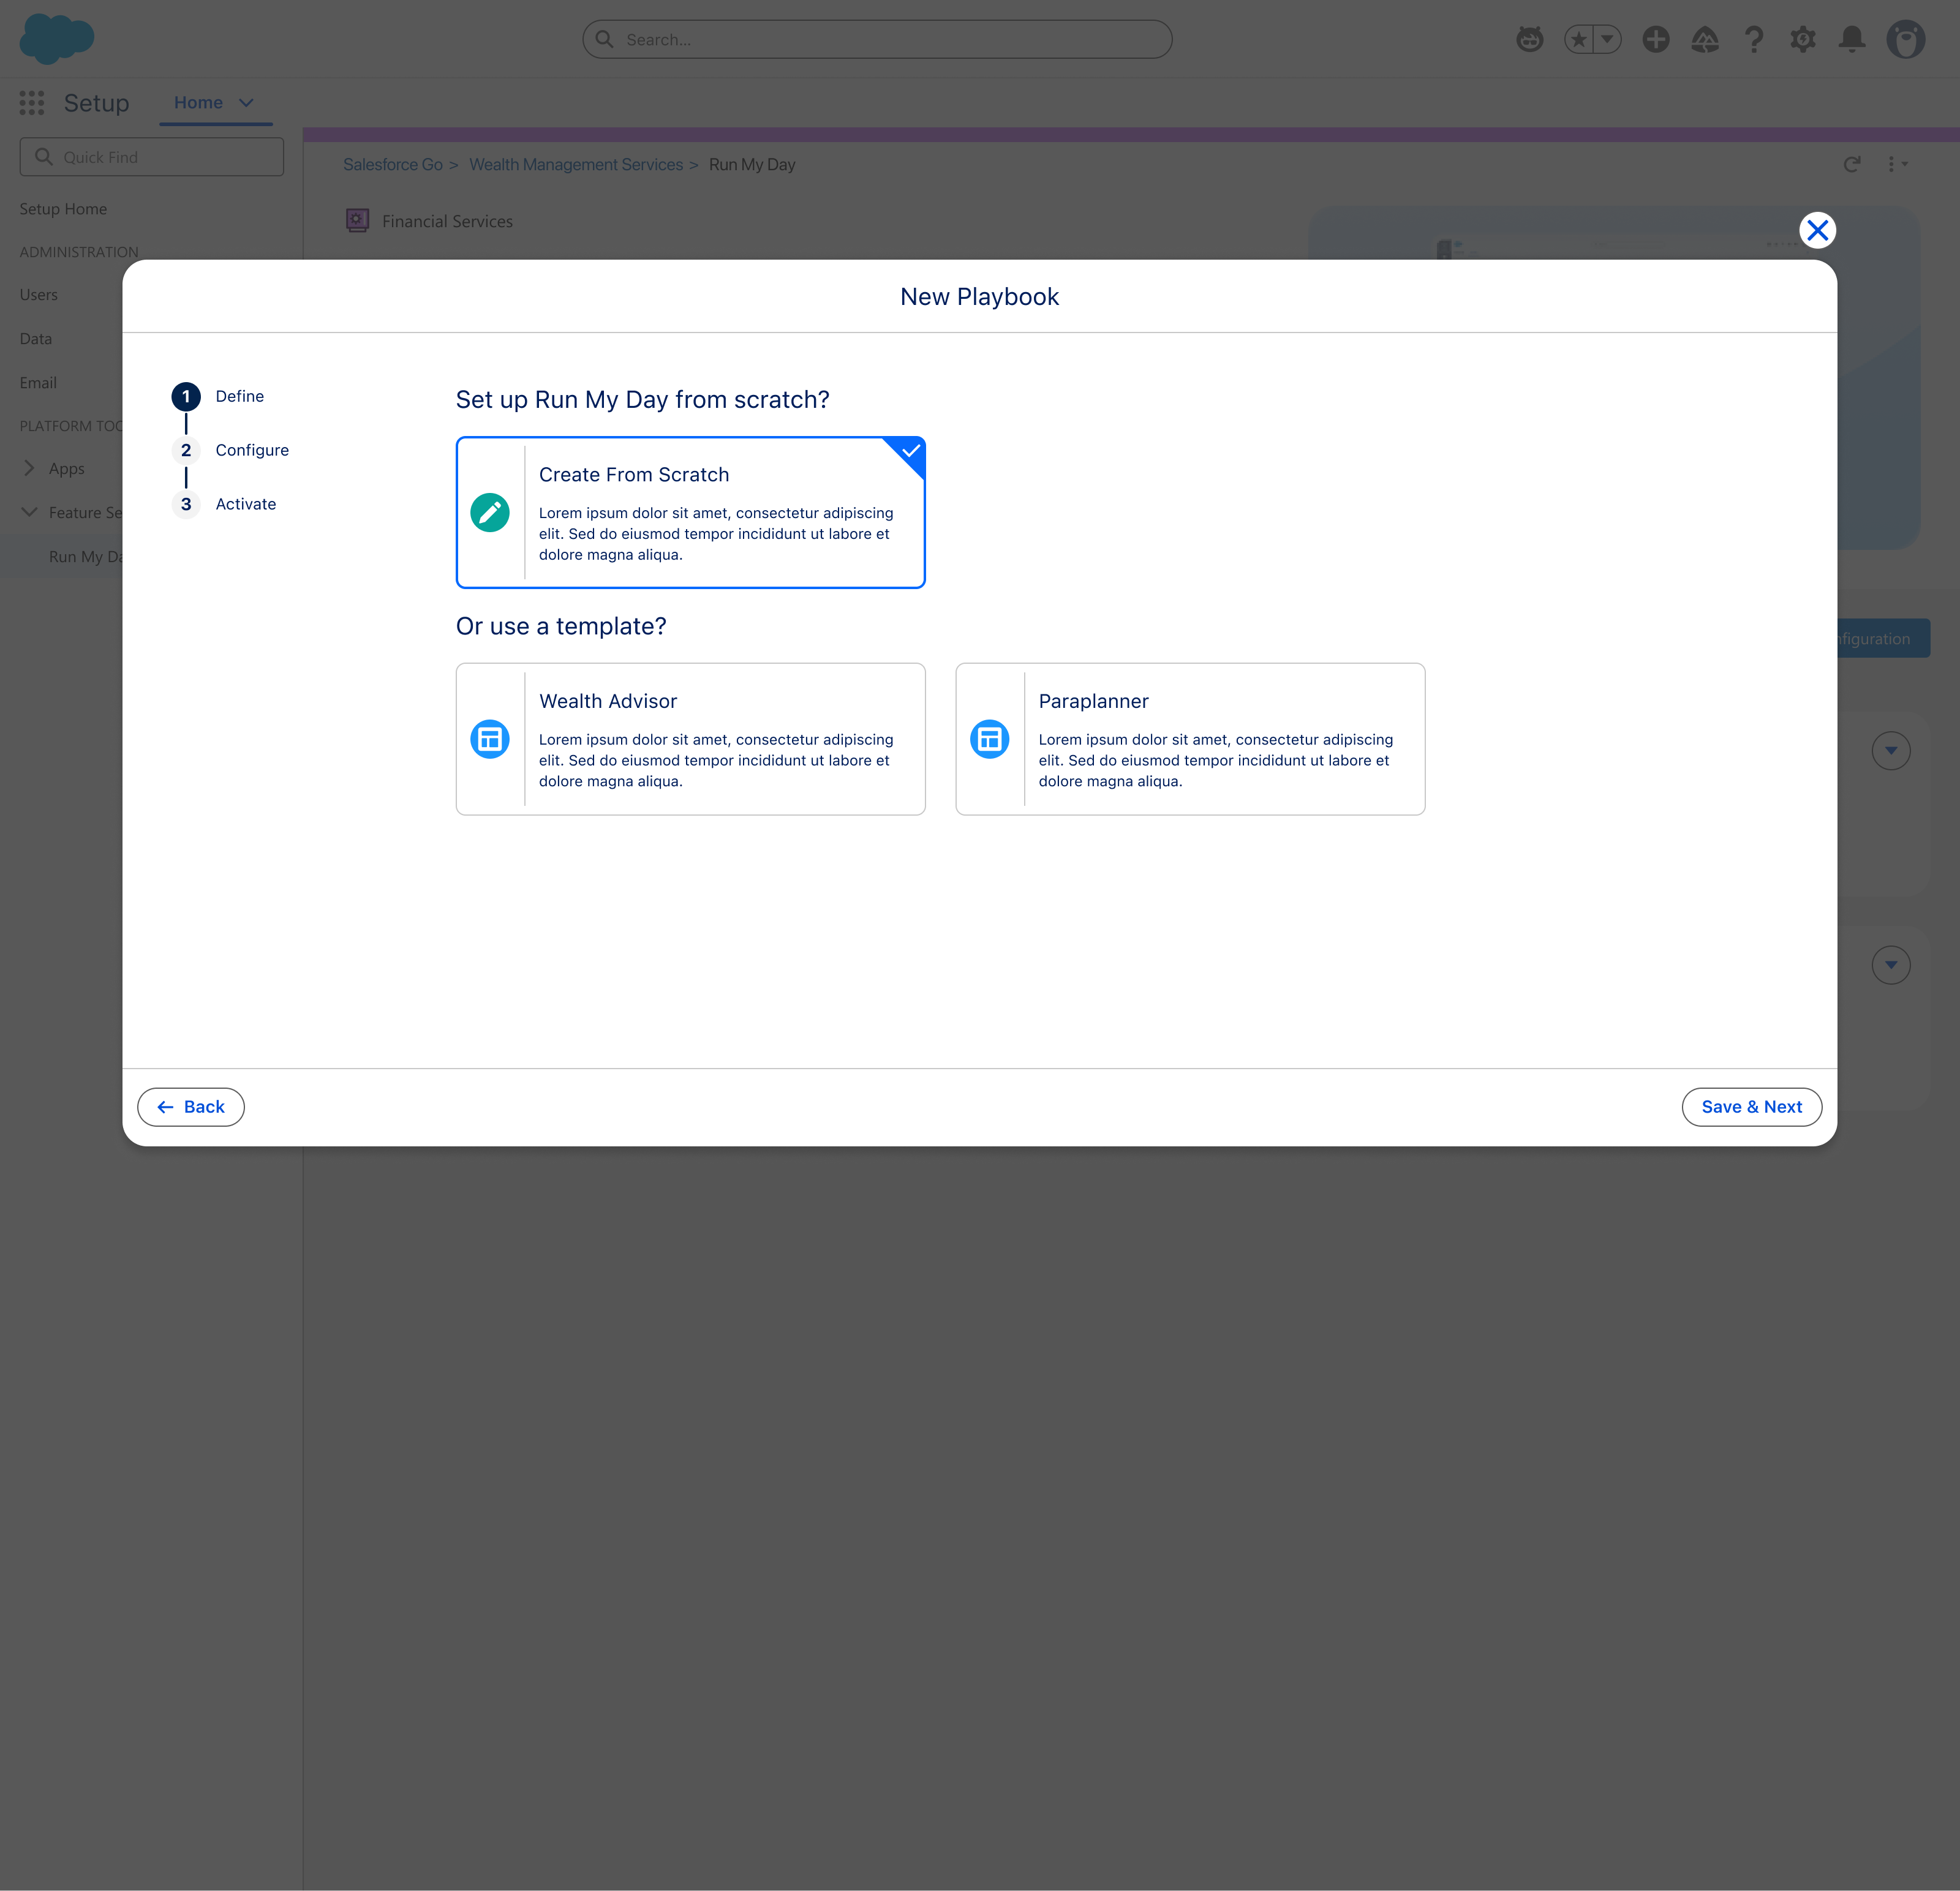The height and width of the screenshot is (1891, 1960).
Task: Open Users in the sidebar
Action: [x=39, y=295]
